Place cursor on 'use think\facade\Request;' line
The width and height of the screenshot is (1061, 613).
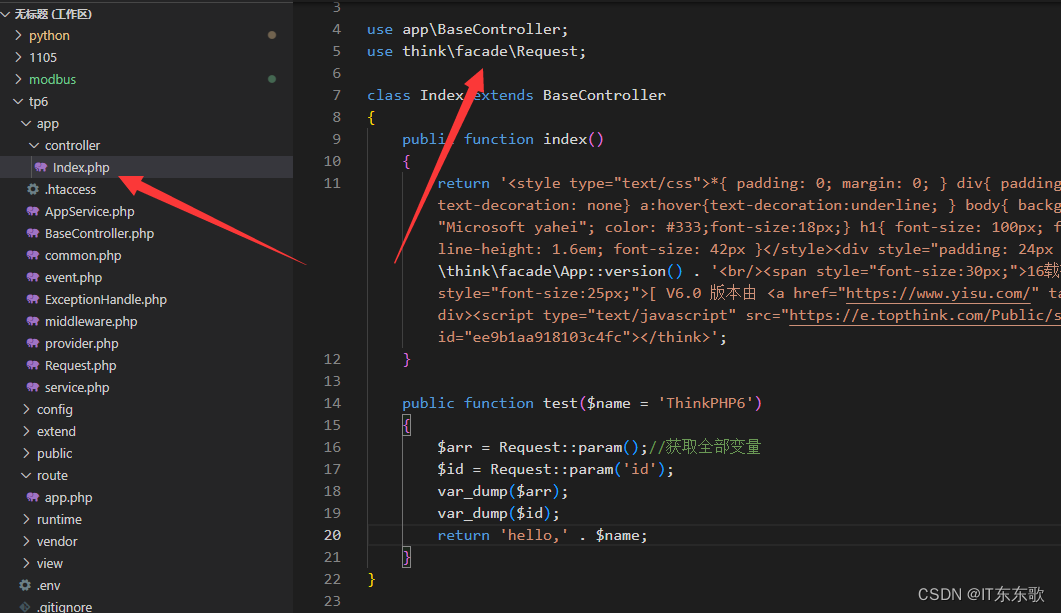[x=476, y=51]
